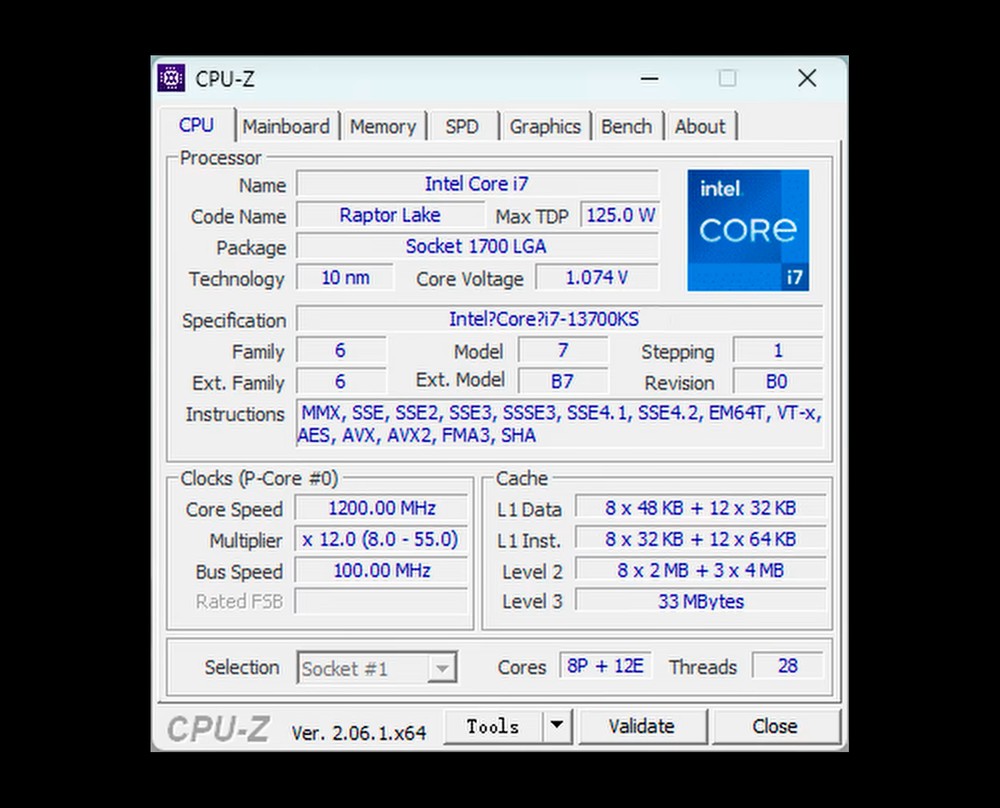1000x808 pixels.
Task: Click the Name field Intel Core i7
Action: point(477,184)
